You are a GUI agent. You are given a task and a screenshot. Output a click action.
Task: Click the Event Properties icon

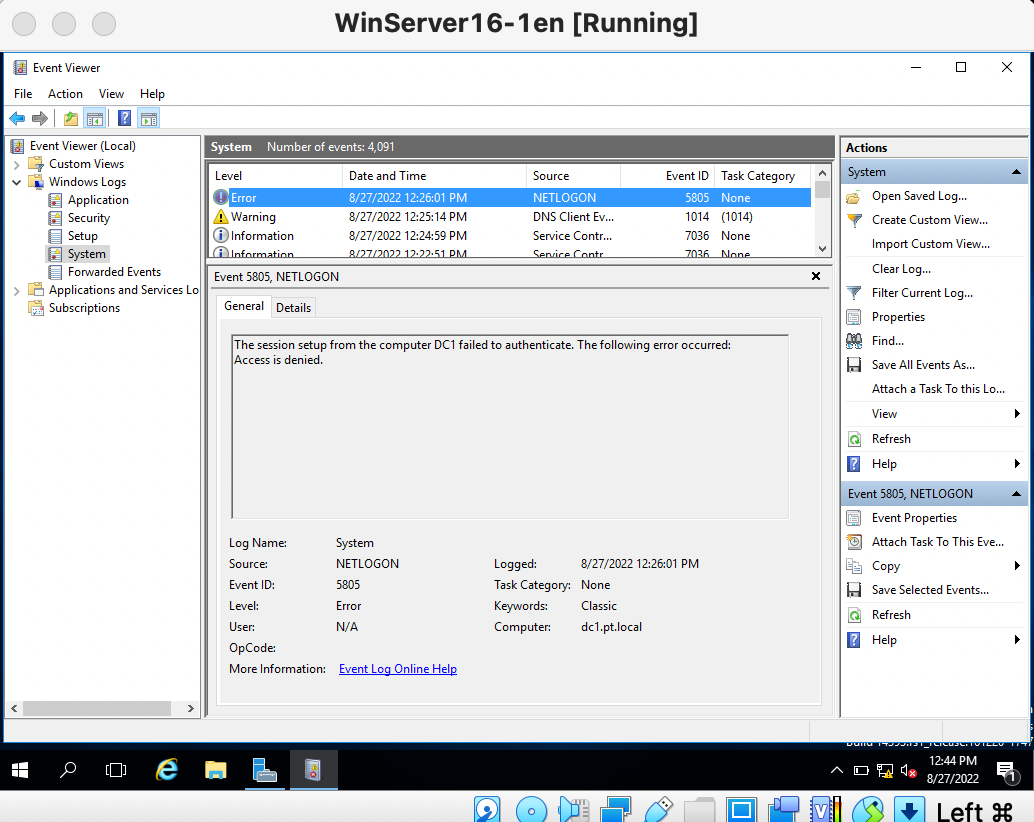[x=854, y=518]
